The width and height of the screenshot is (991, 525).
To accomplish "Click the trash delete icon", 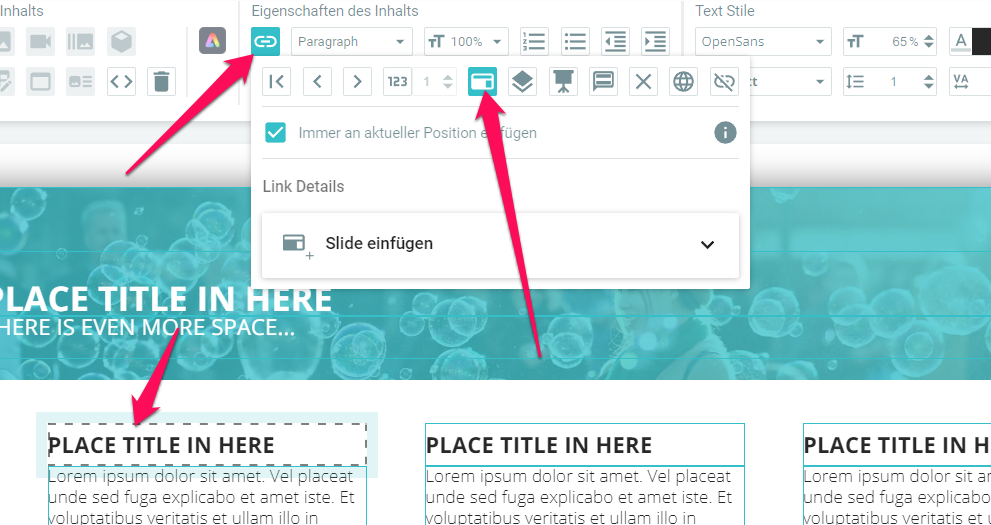I will click(x=162, y=82).
